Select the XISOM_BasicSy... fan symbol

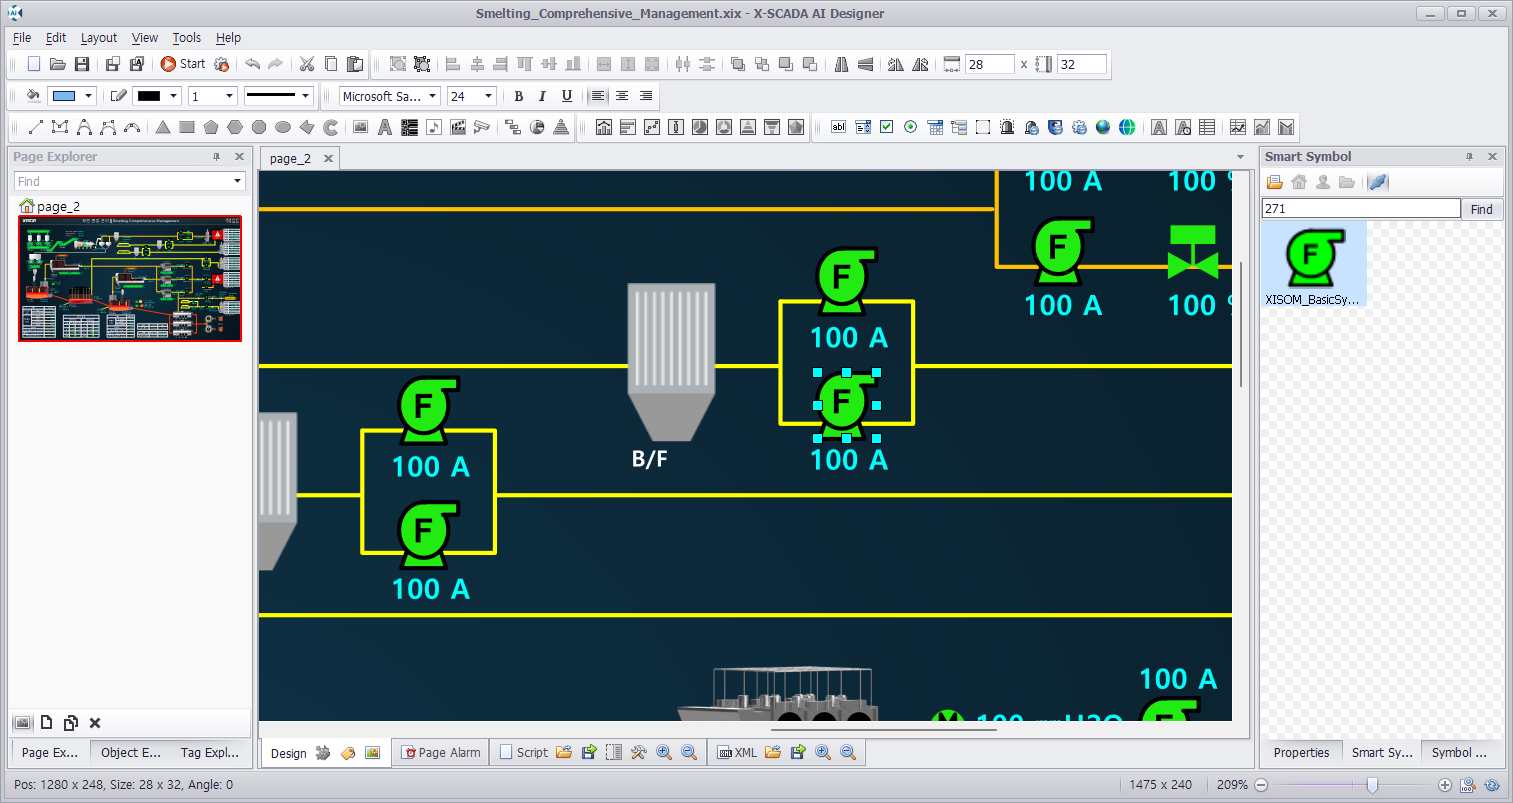(1313, 265)
